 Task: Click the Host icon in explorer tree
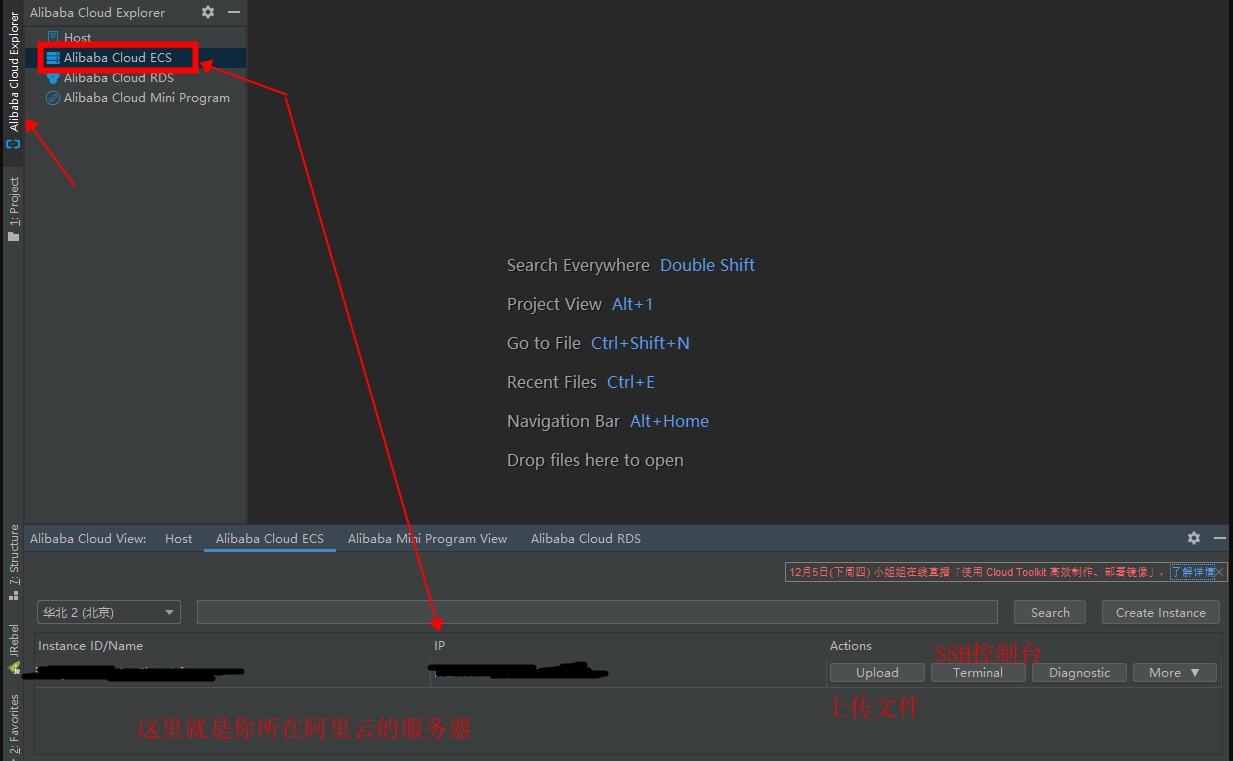53,37
